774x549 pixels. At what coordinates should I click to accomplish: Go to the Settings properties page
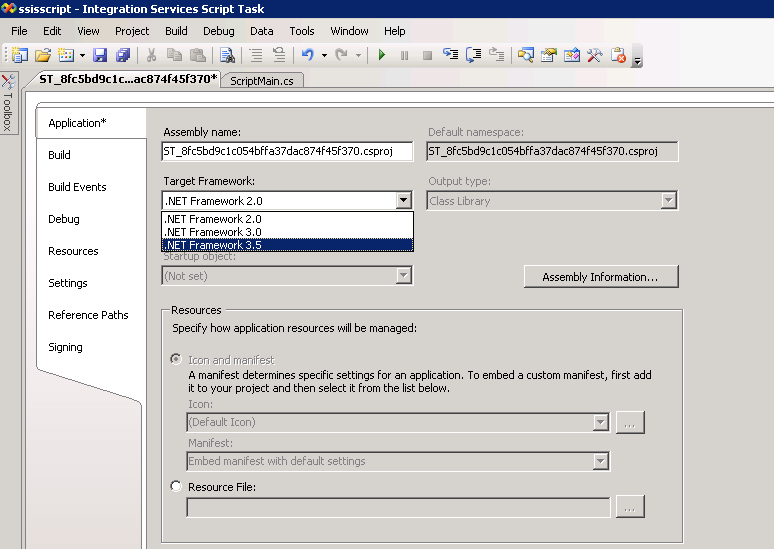pos(68,283)
